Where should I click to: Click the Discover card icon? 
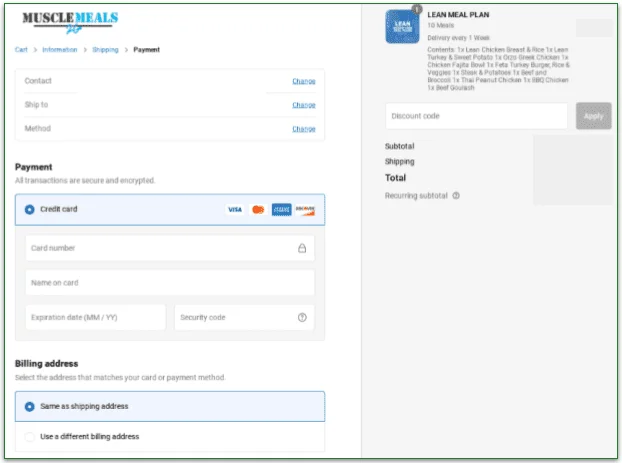pyautogui.click(x=305, y=209)
